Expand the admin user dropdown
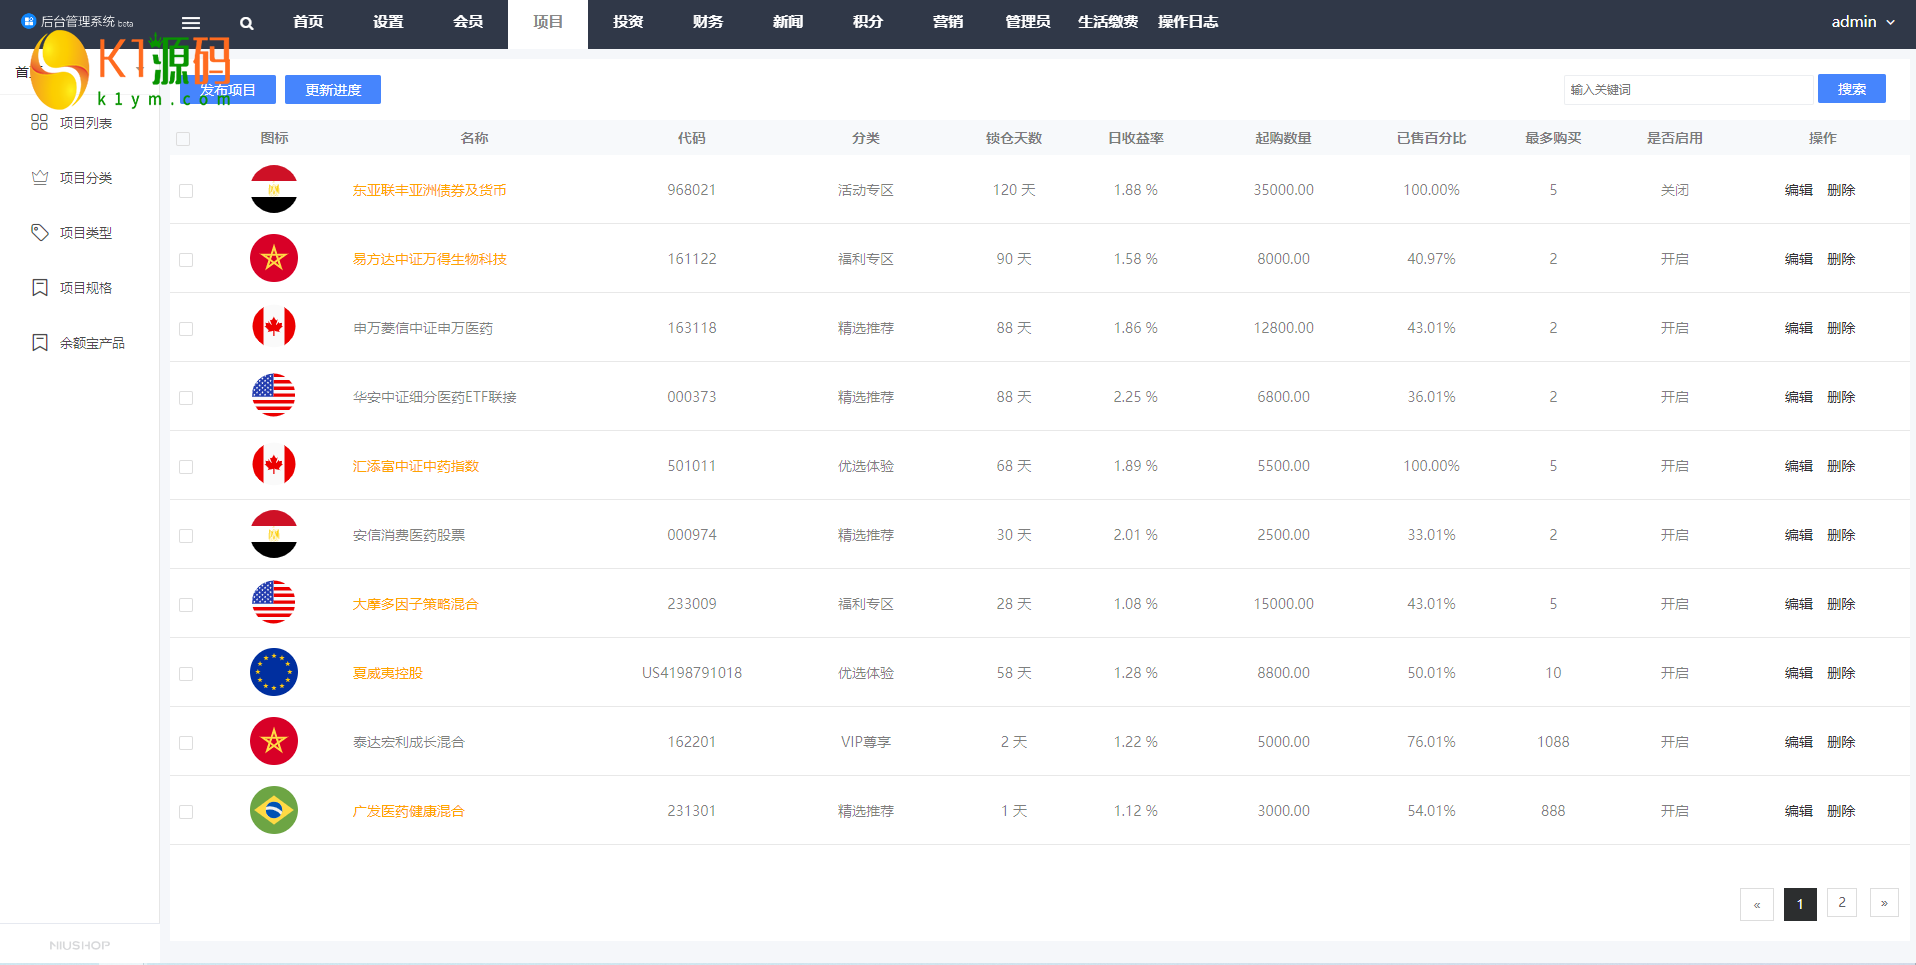The width and height of the screenshot is (1916, 965). (x=1862, y=22)
